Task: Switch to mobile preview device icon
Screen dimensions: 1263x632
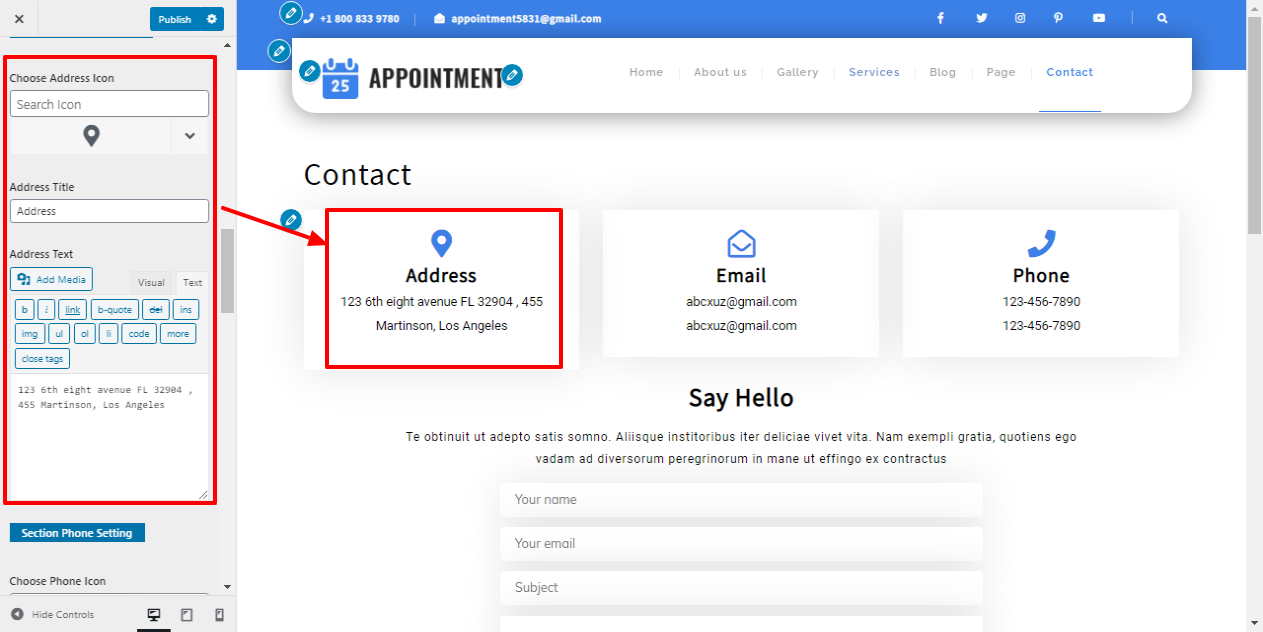Action: 220,614
